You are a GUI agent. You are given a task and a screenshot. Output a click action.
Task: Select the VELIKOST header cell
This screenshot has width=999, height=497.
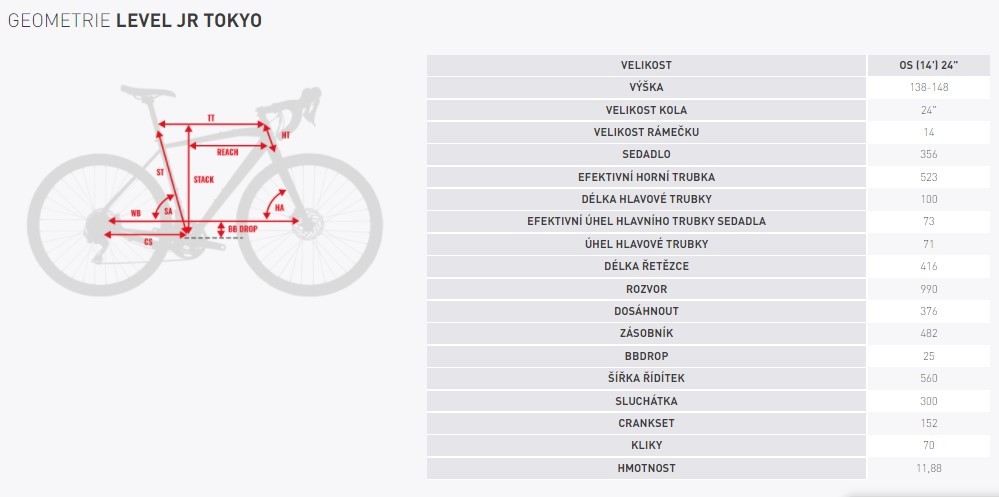(646, 65)
